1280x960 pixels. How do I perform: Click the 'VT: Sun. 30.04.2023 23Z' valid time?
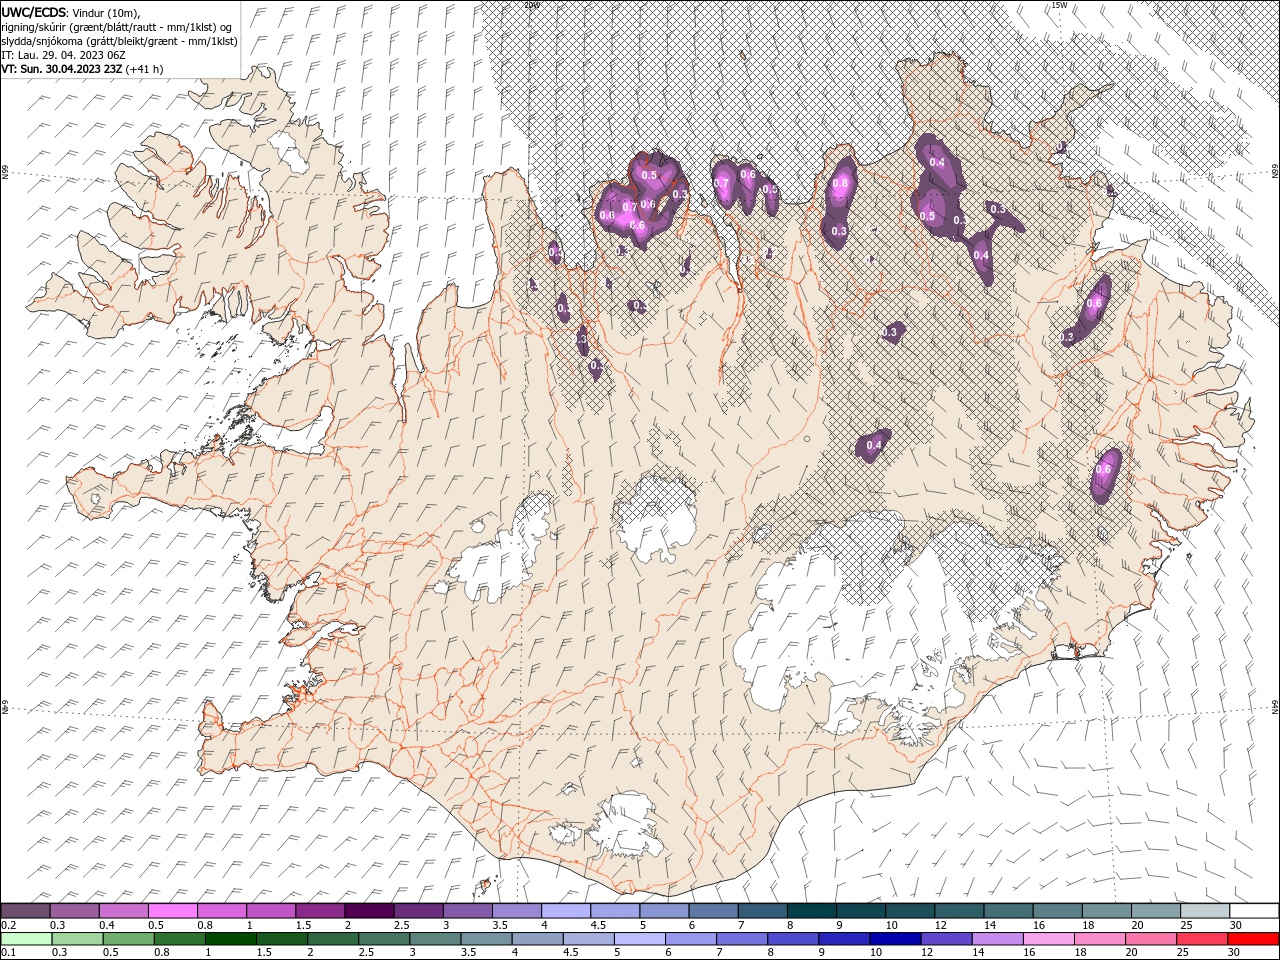pos(62,69)
